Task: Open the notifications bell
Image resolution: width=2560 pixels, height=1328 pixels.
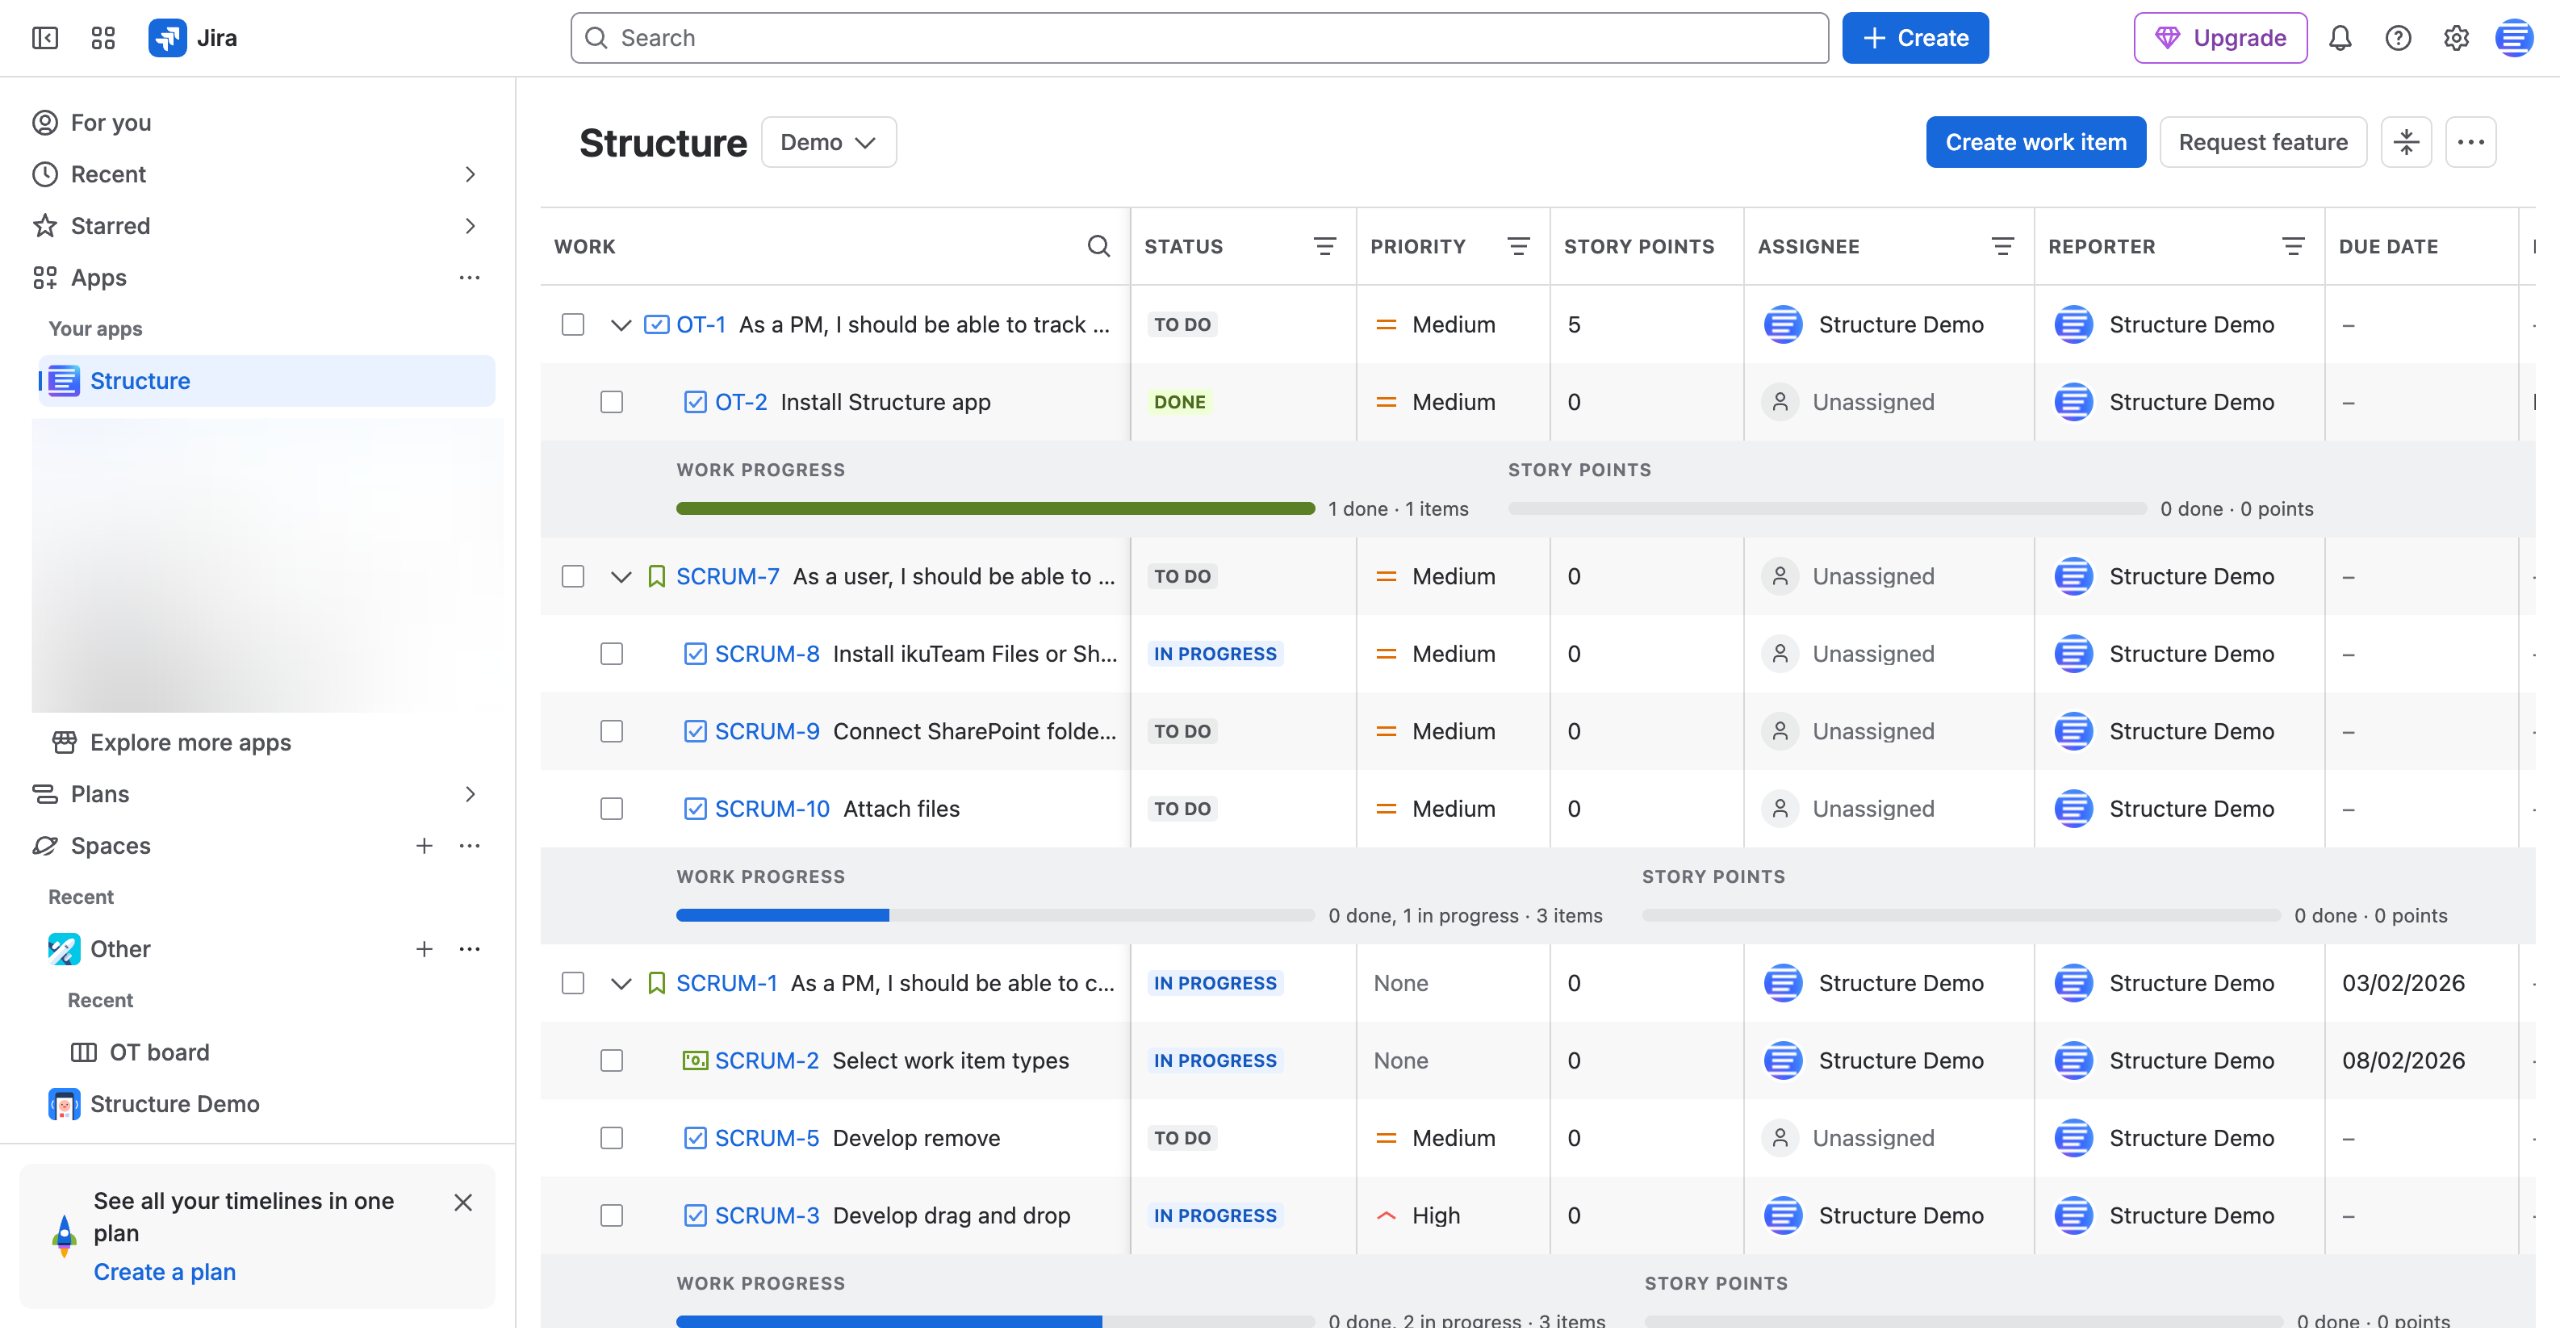Action: click(2340, 38)
